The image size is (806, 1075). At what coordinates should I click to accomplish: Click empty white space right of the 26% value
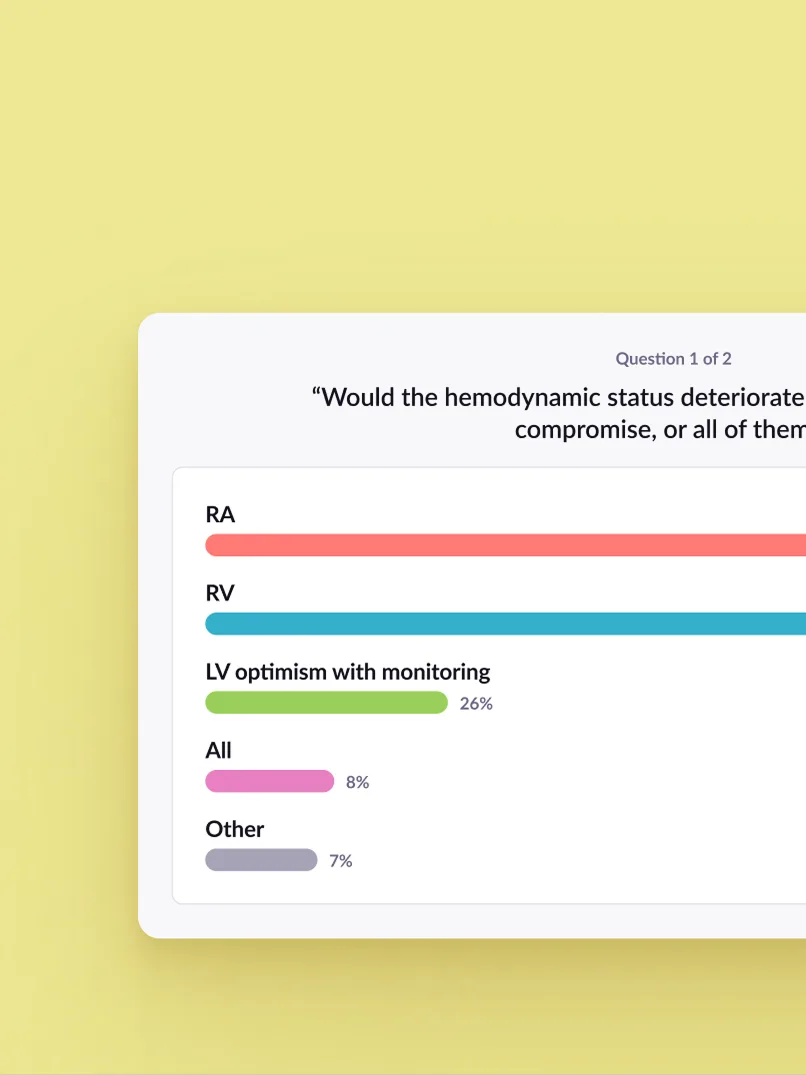[650, 704]
